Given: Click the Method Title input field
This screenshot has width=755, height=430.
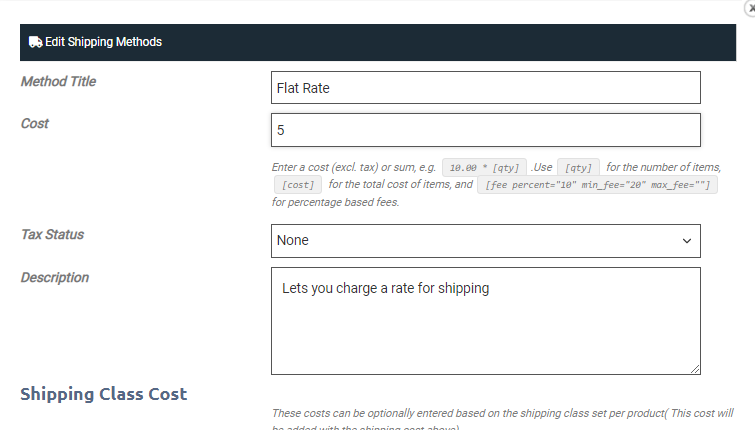Looking at the screenshot, I should pos(485,88).
